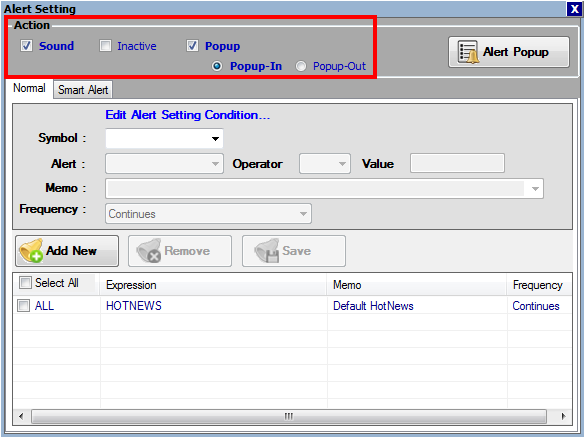
Task: Choose the Popup-In radio option
Action: [217, 66]
